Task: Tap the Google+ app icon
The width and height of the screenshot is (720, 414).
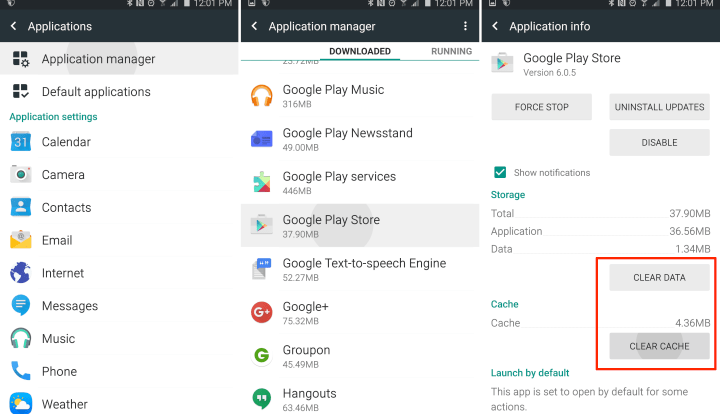Action: (262, 313)
